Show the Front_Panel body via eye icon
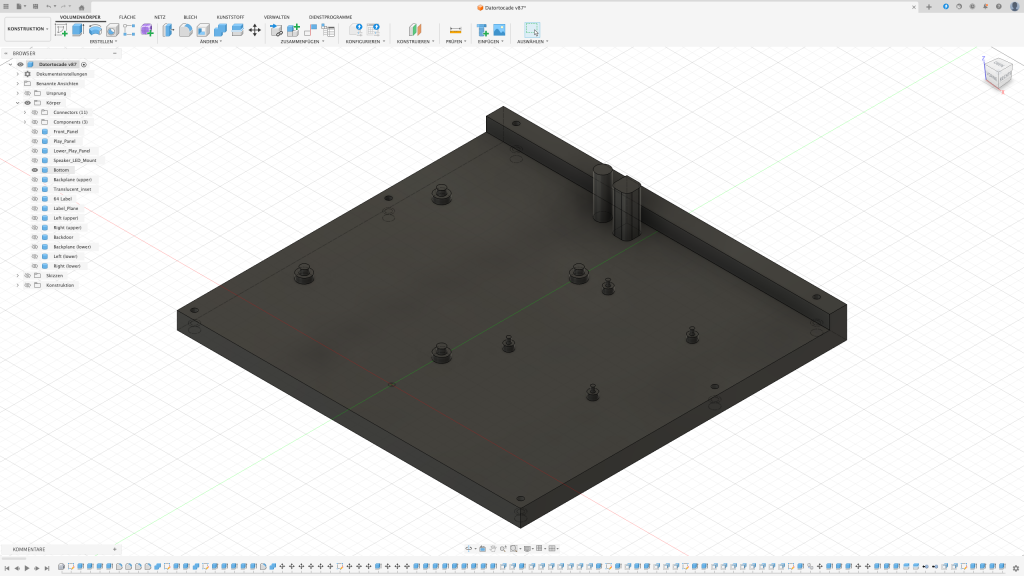 [35, 131]
